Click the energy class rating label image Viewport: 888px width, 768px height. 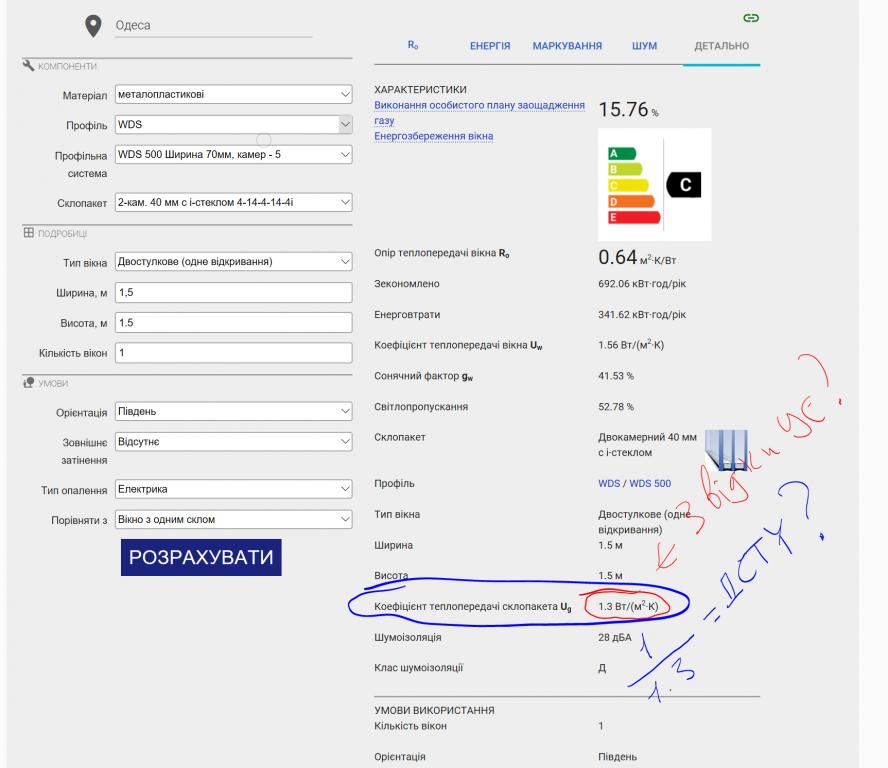(654, 184)
